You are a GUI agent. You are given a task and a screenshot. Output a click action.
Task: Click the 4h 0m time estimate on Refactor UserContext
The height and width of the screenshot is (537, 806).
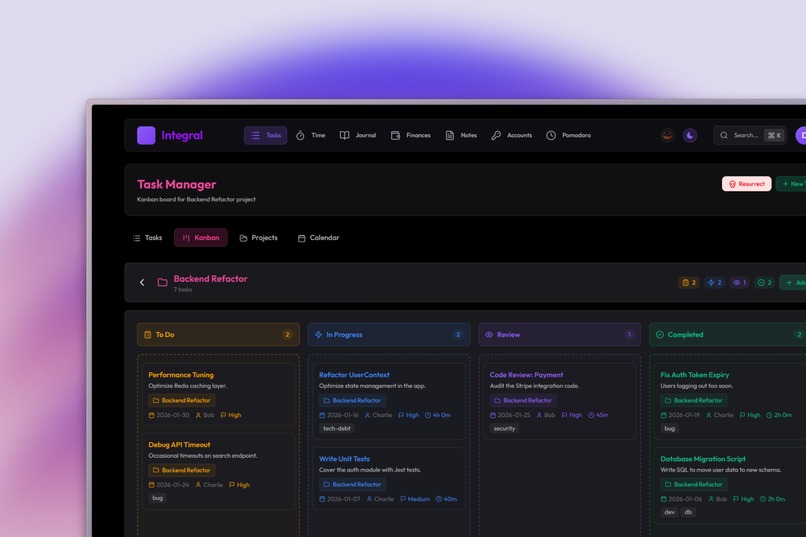[x=438, y=415]
